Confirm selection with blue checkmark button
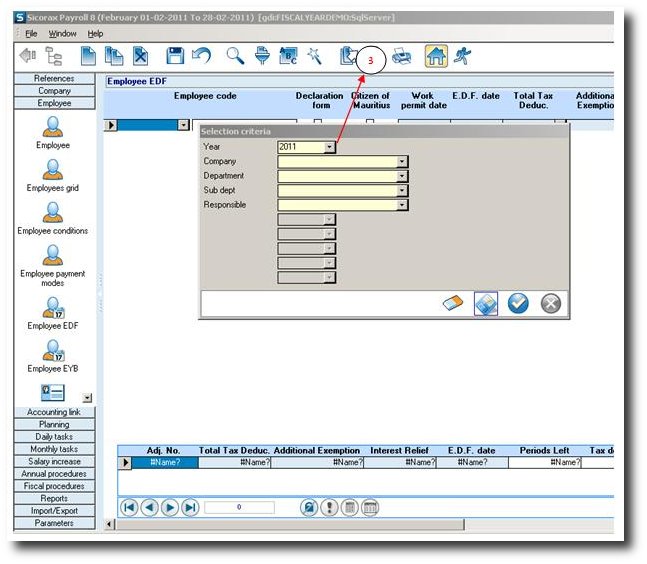 (x=517, y=304)
